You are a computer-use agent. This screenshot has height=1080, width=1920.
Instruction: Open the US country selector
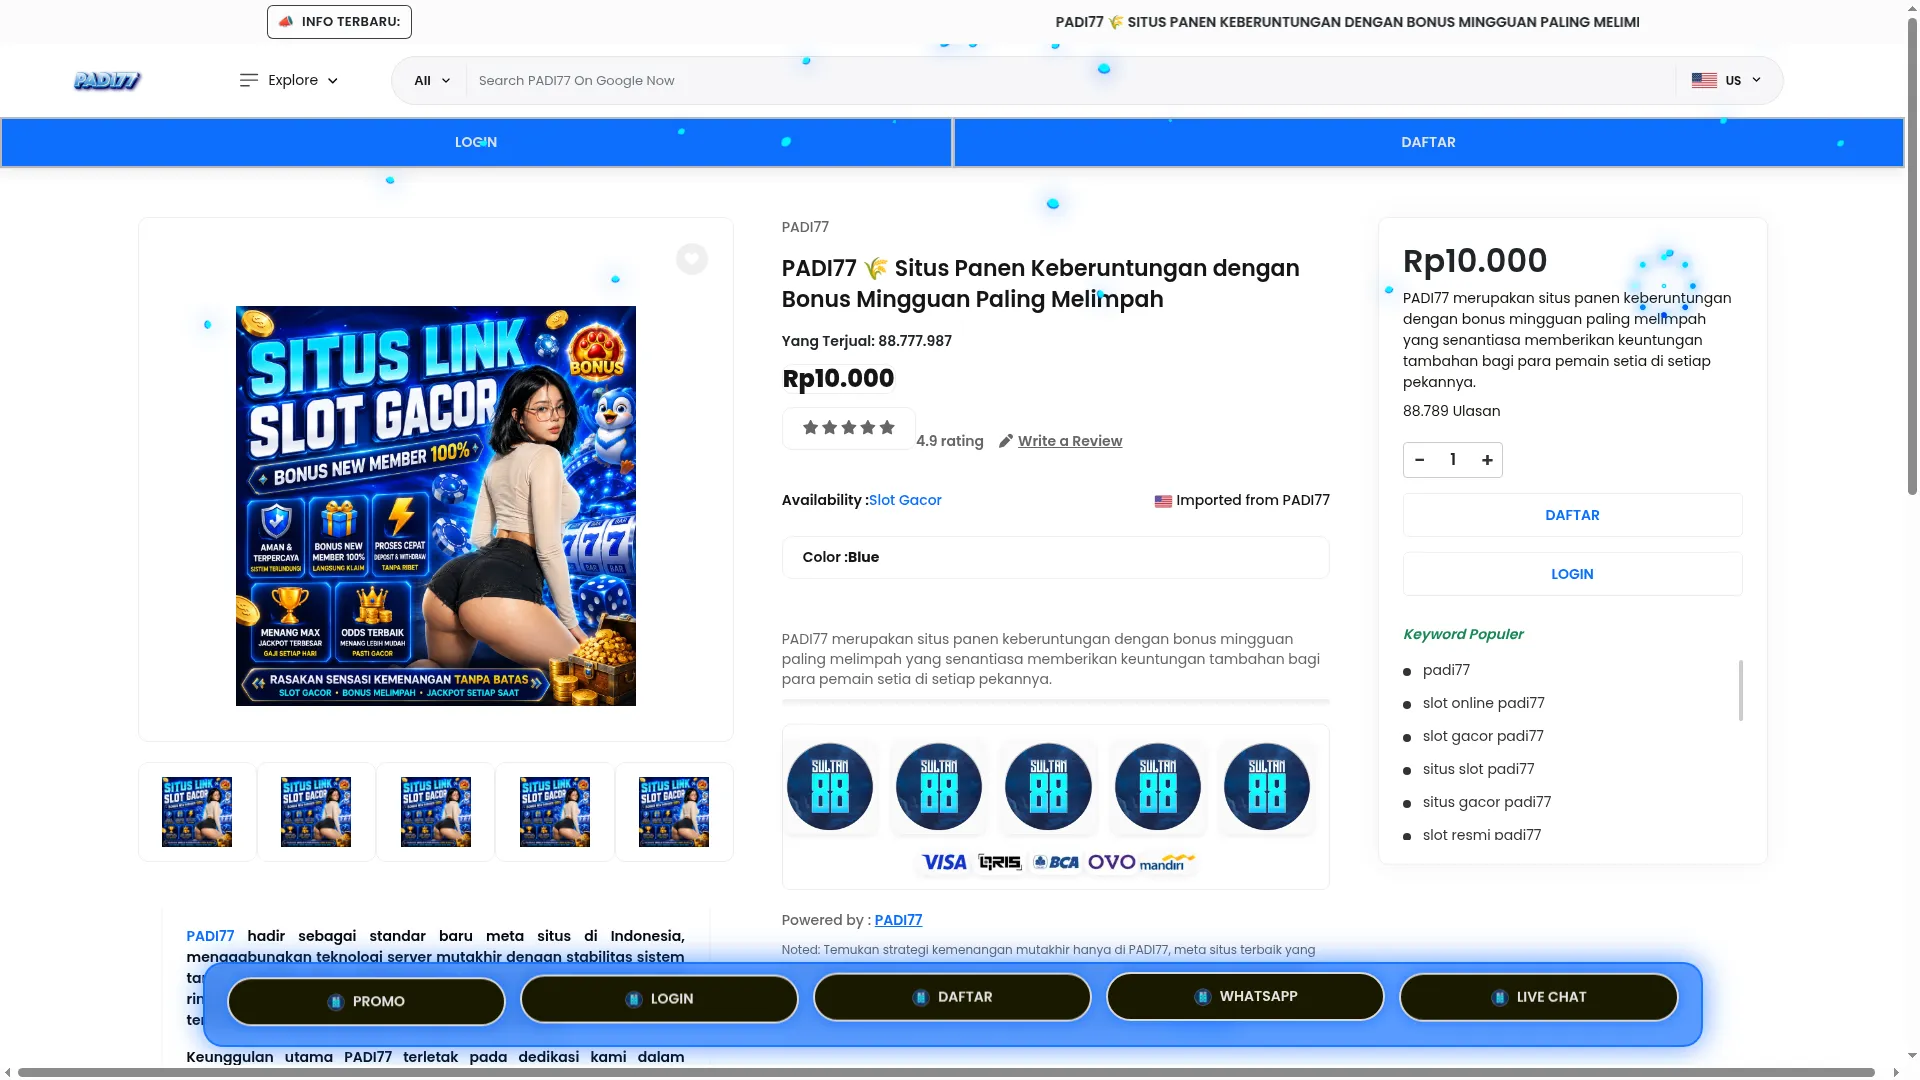point(1727,80)
